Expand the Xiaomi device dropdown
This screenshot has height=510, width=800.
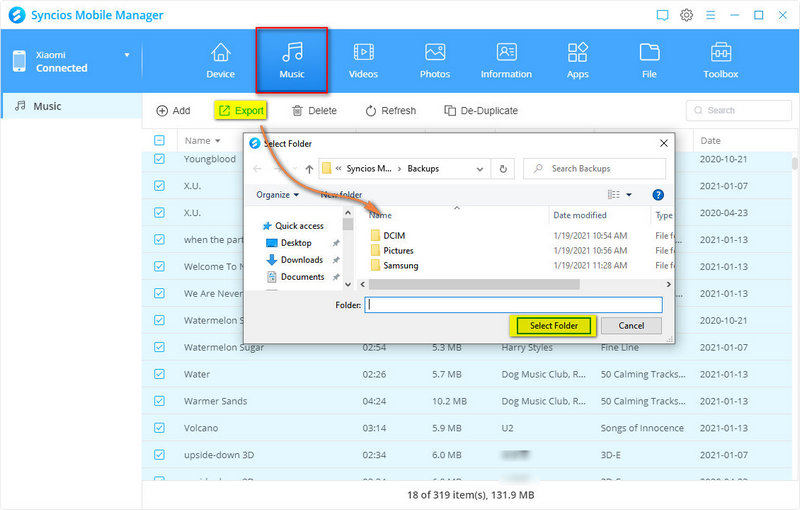pos(127,55)
